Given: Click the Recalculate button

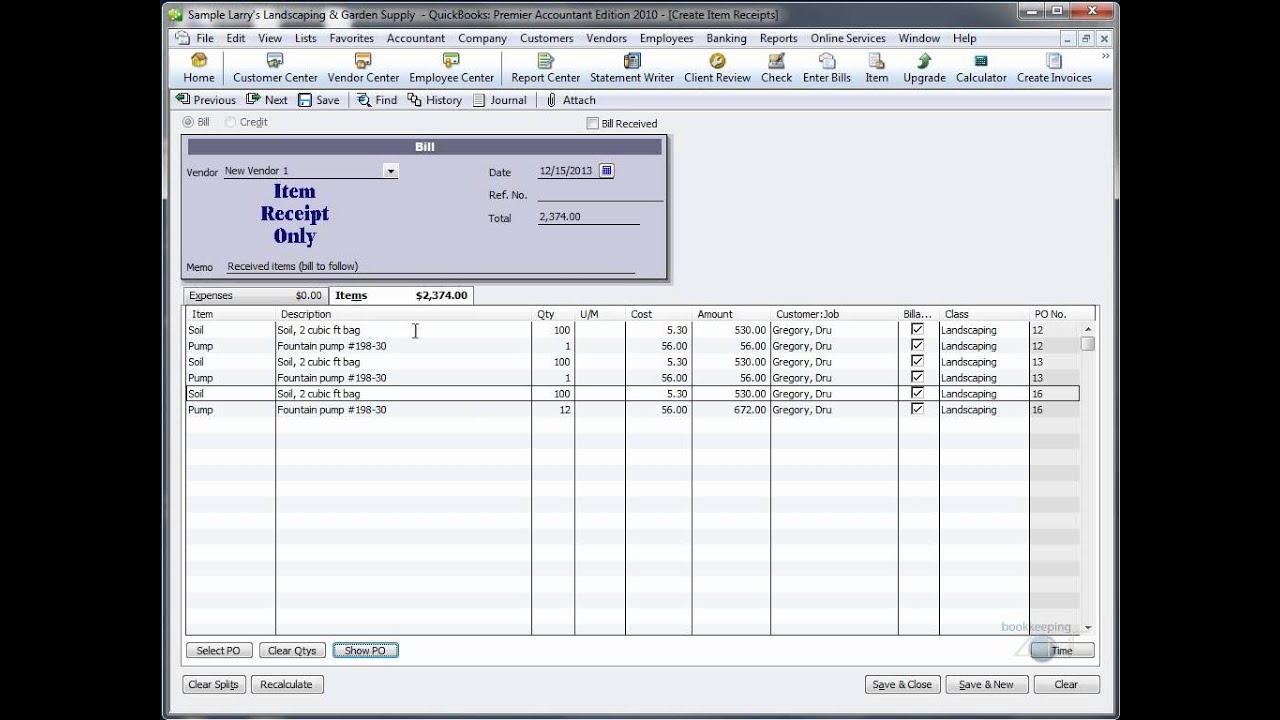Looking at the screenshot, I should coord(287,685).
